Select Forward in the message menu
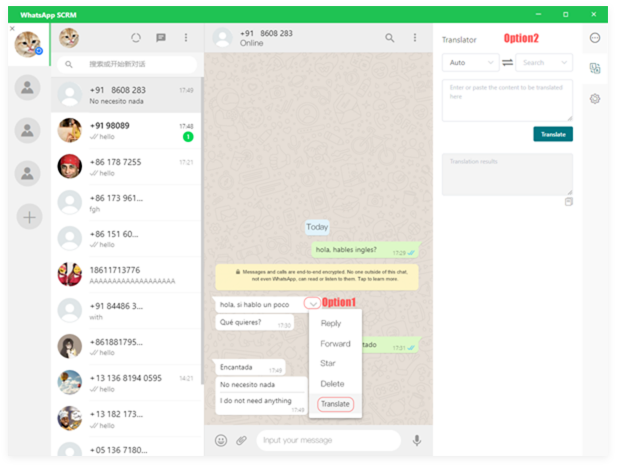 [x=335, y=343]
